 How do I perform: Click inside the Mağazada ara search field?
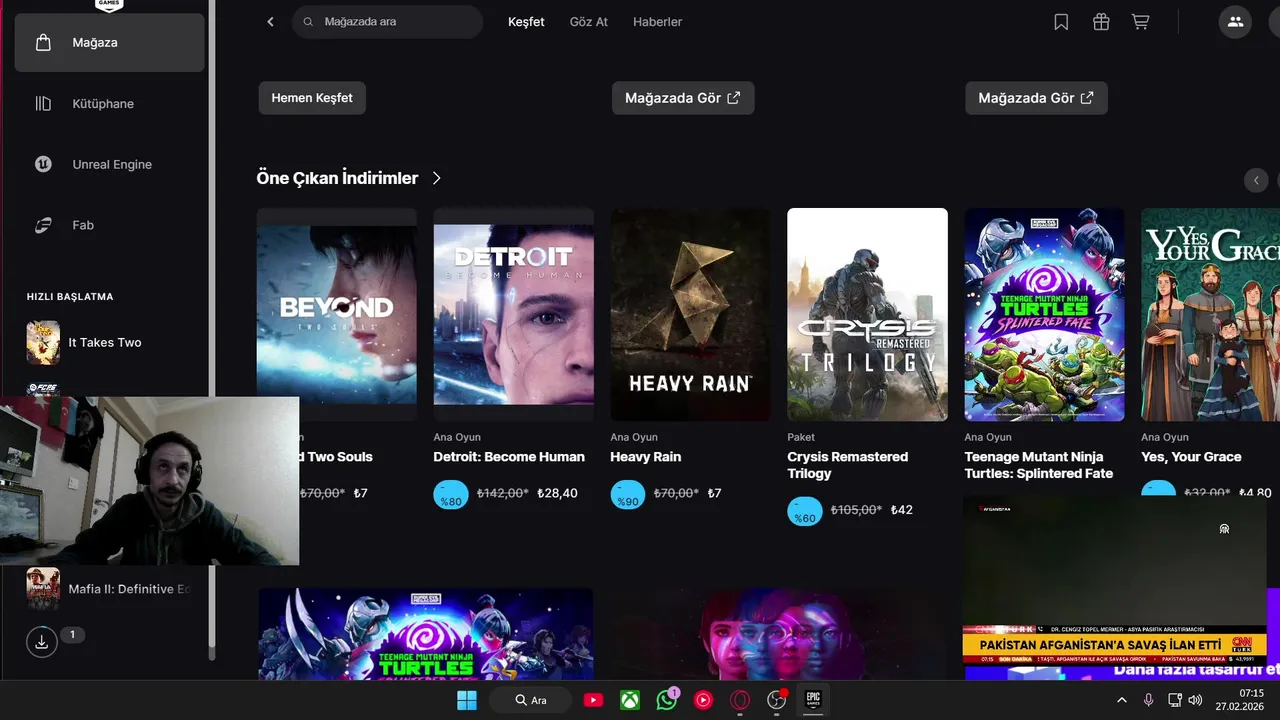tap(388, 22)
